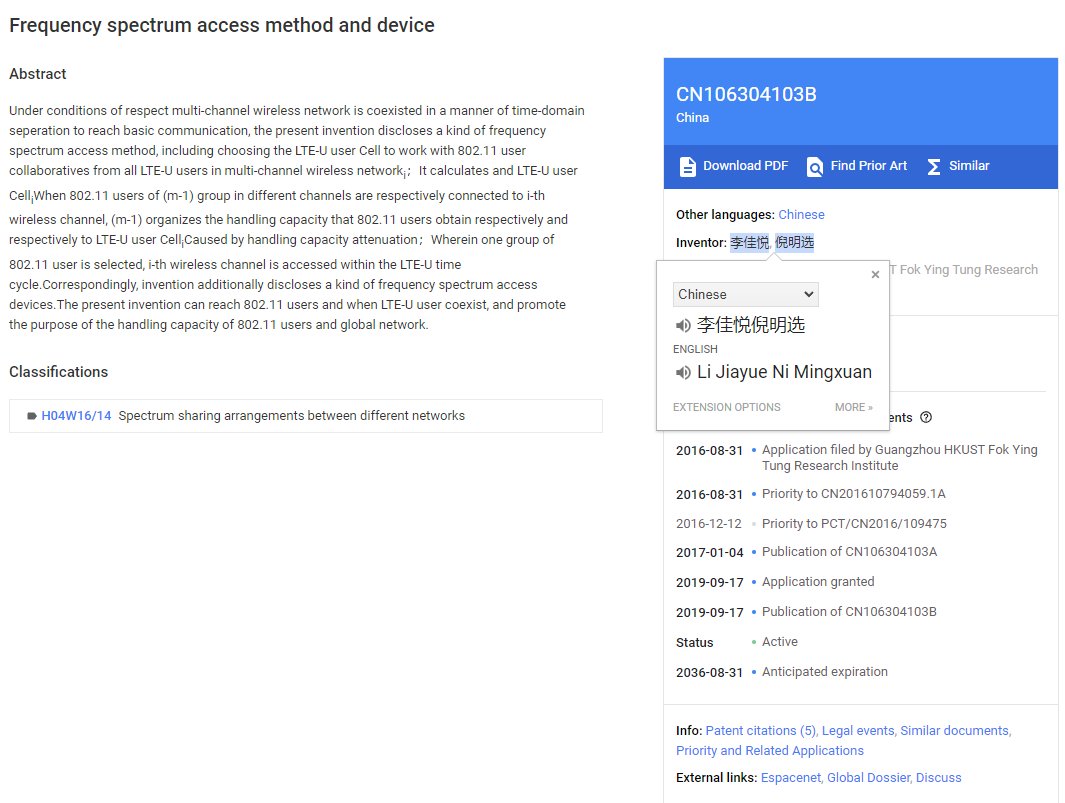Click the Classifications heading
Viewport: 1065px width, 803px height.
58,372
